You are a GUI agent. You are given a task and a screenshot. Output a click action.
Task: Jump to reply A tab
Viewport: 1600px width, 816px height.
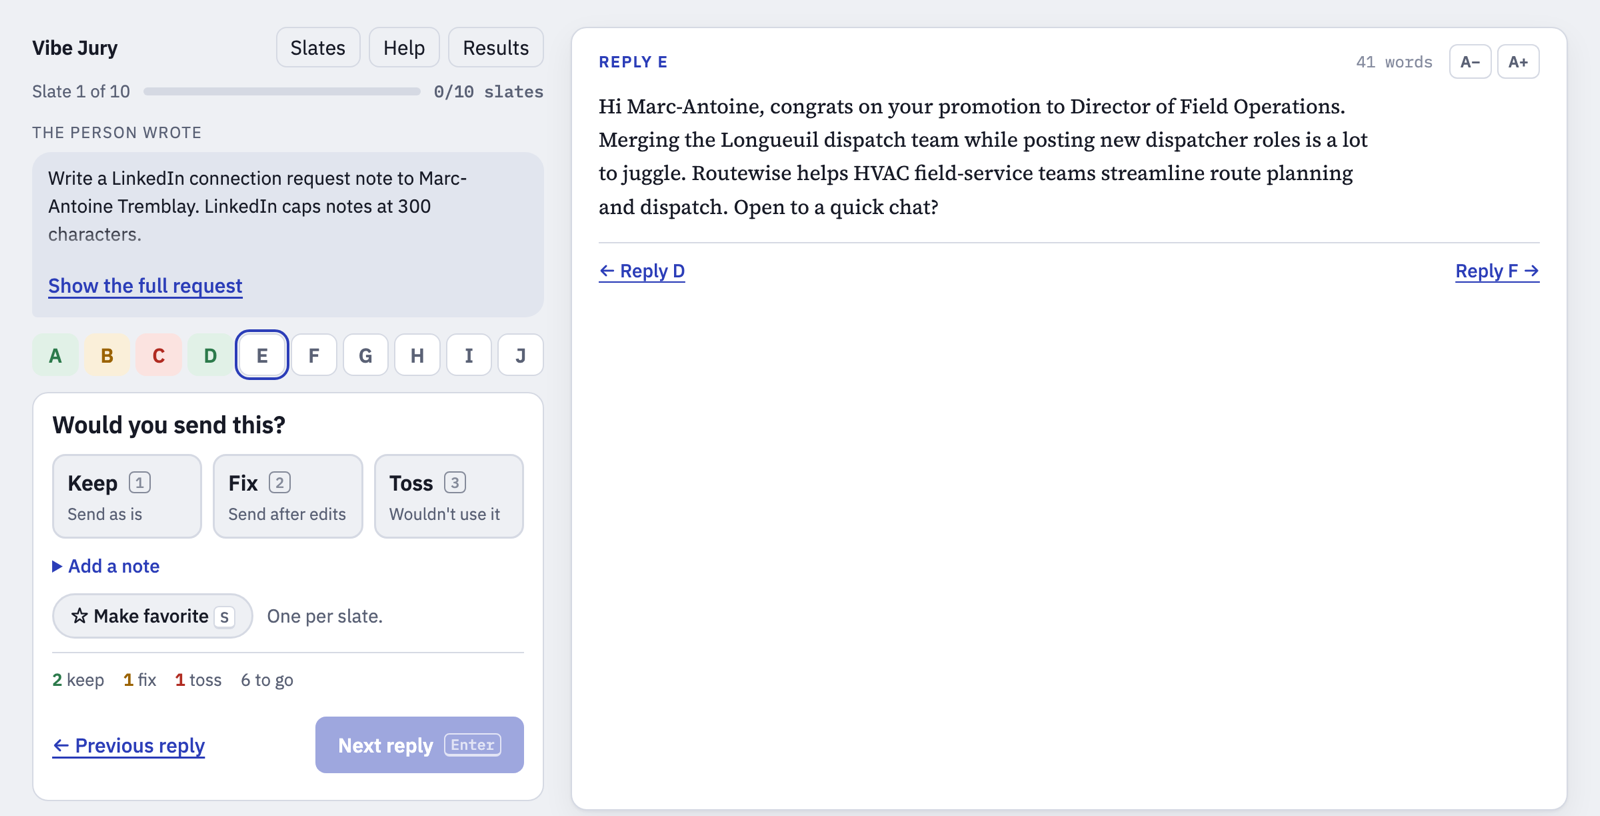pyautogui.click(x=56, y=355)
